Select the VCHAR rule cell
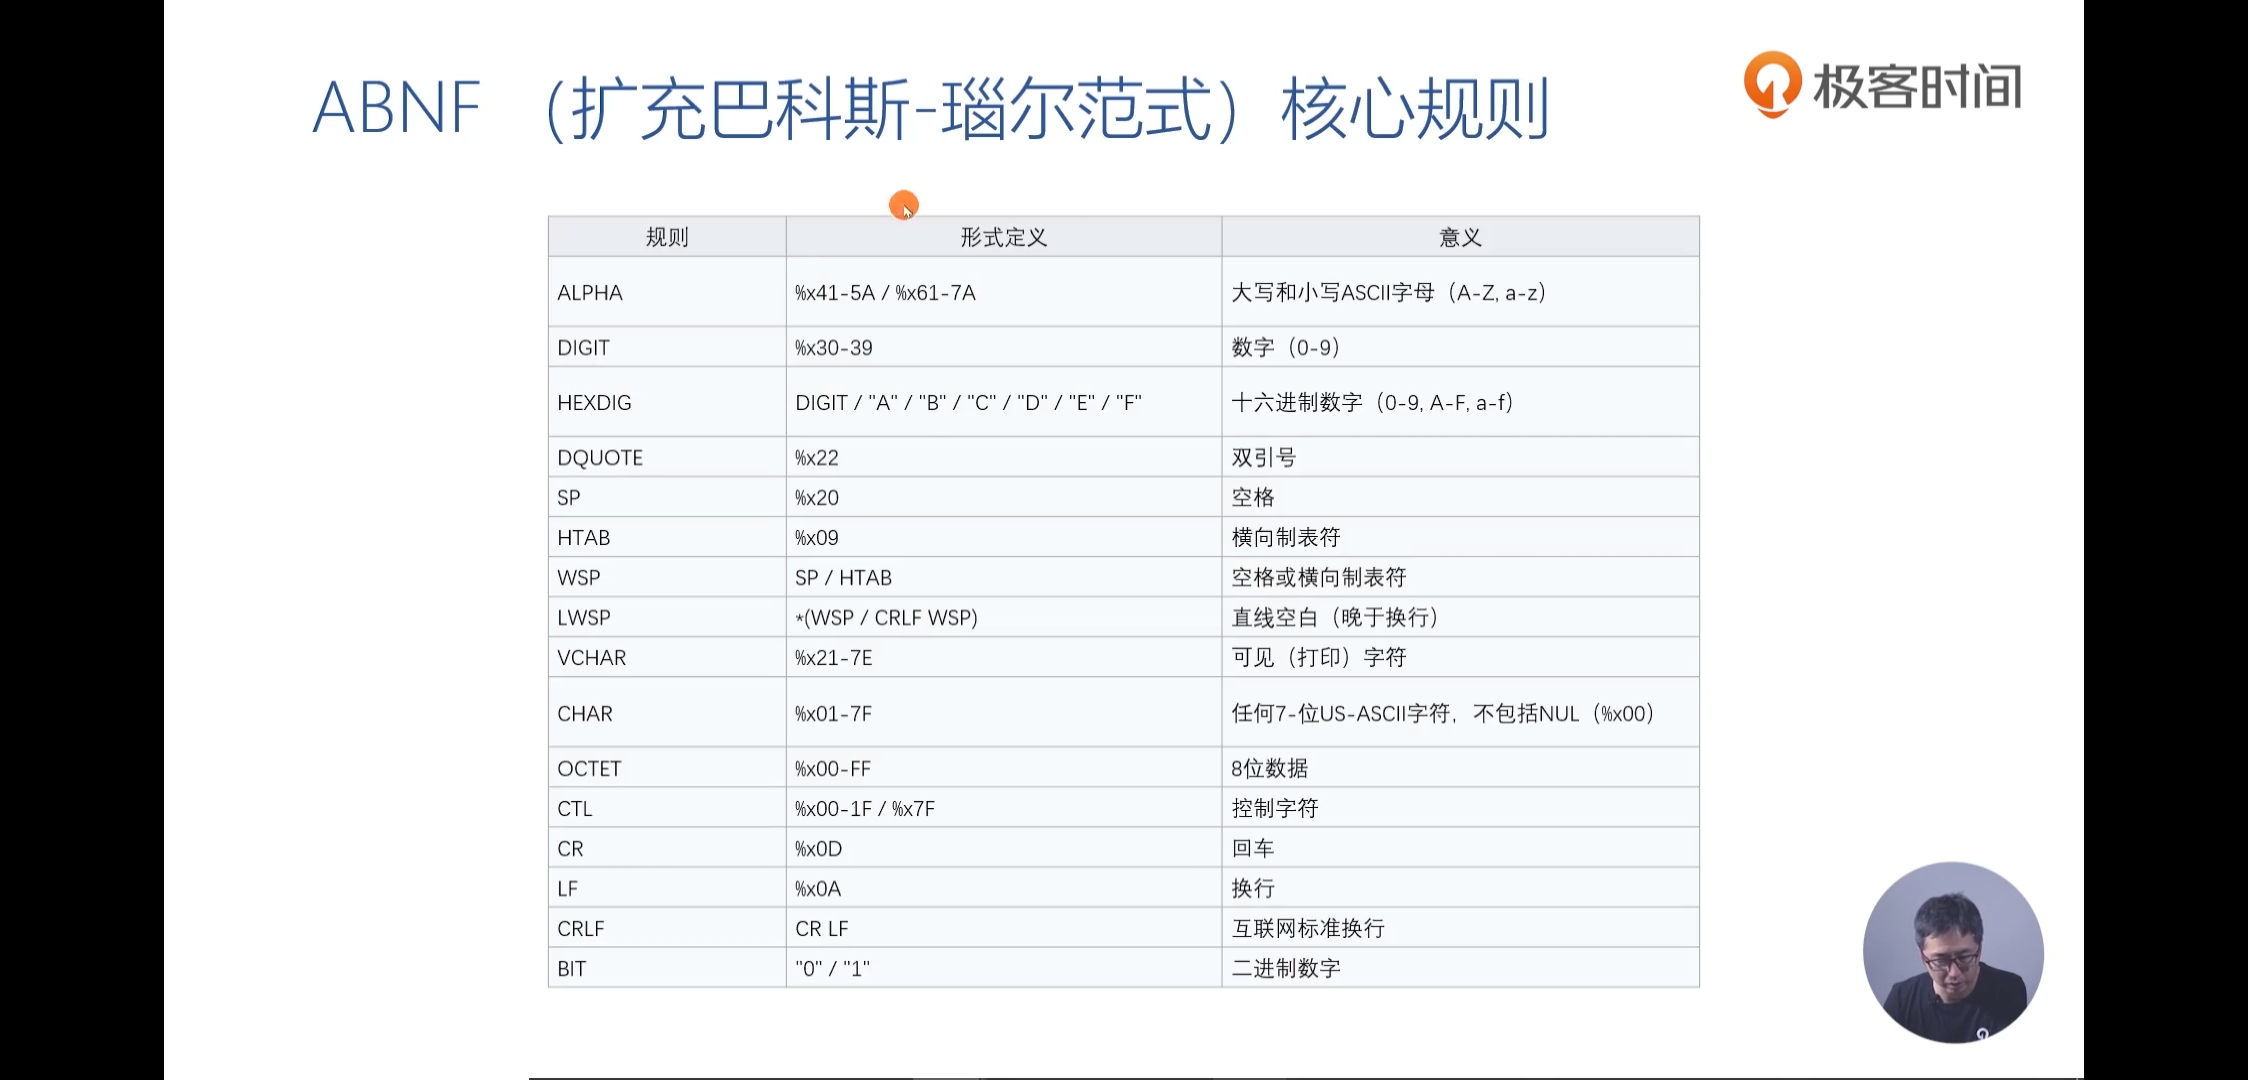The image size is (2248, 1080). [x=667, y=657]
